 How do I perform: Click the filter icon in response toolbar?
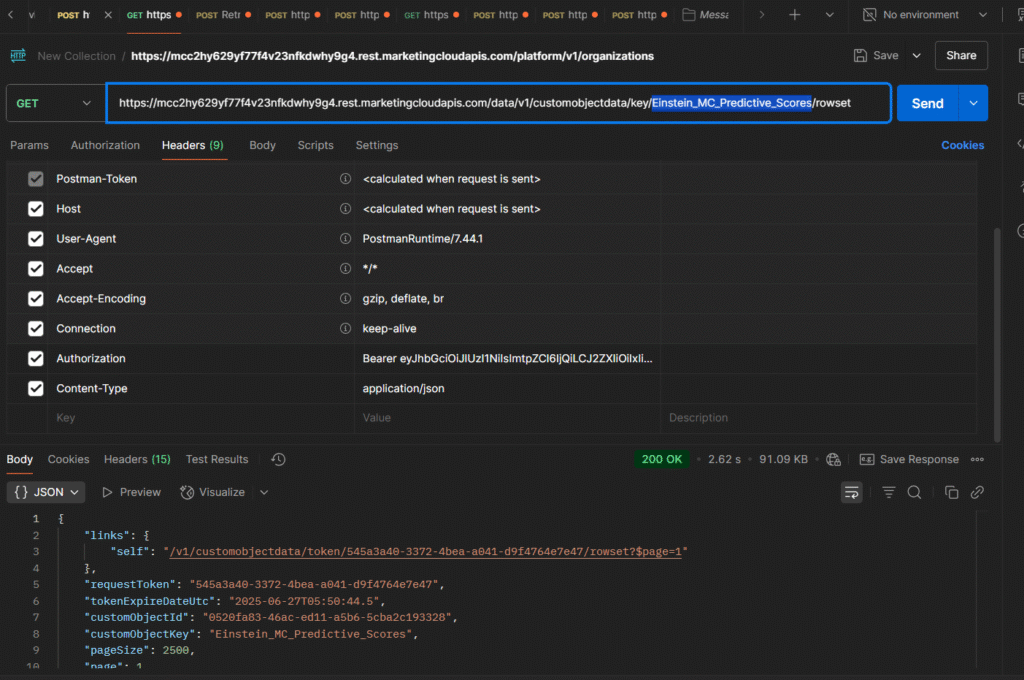(887, 492)
